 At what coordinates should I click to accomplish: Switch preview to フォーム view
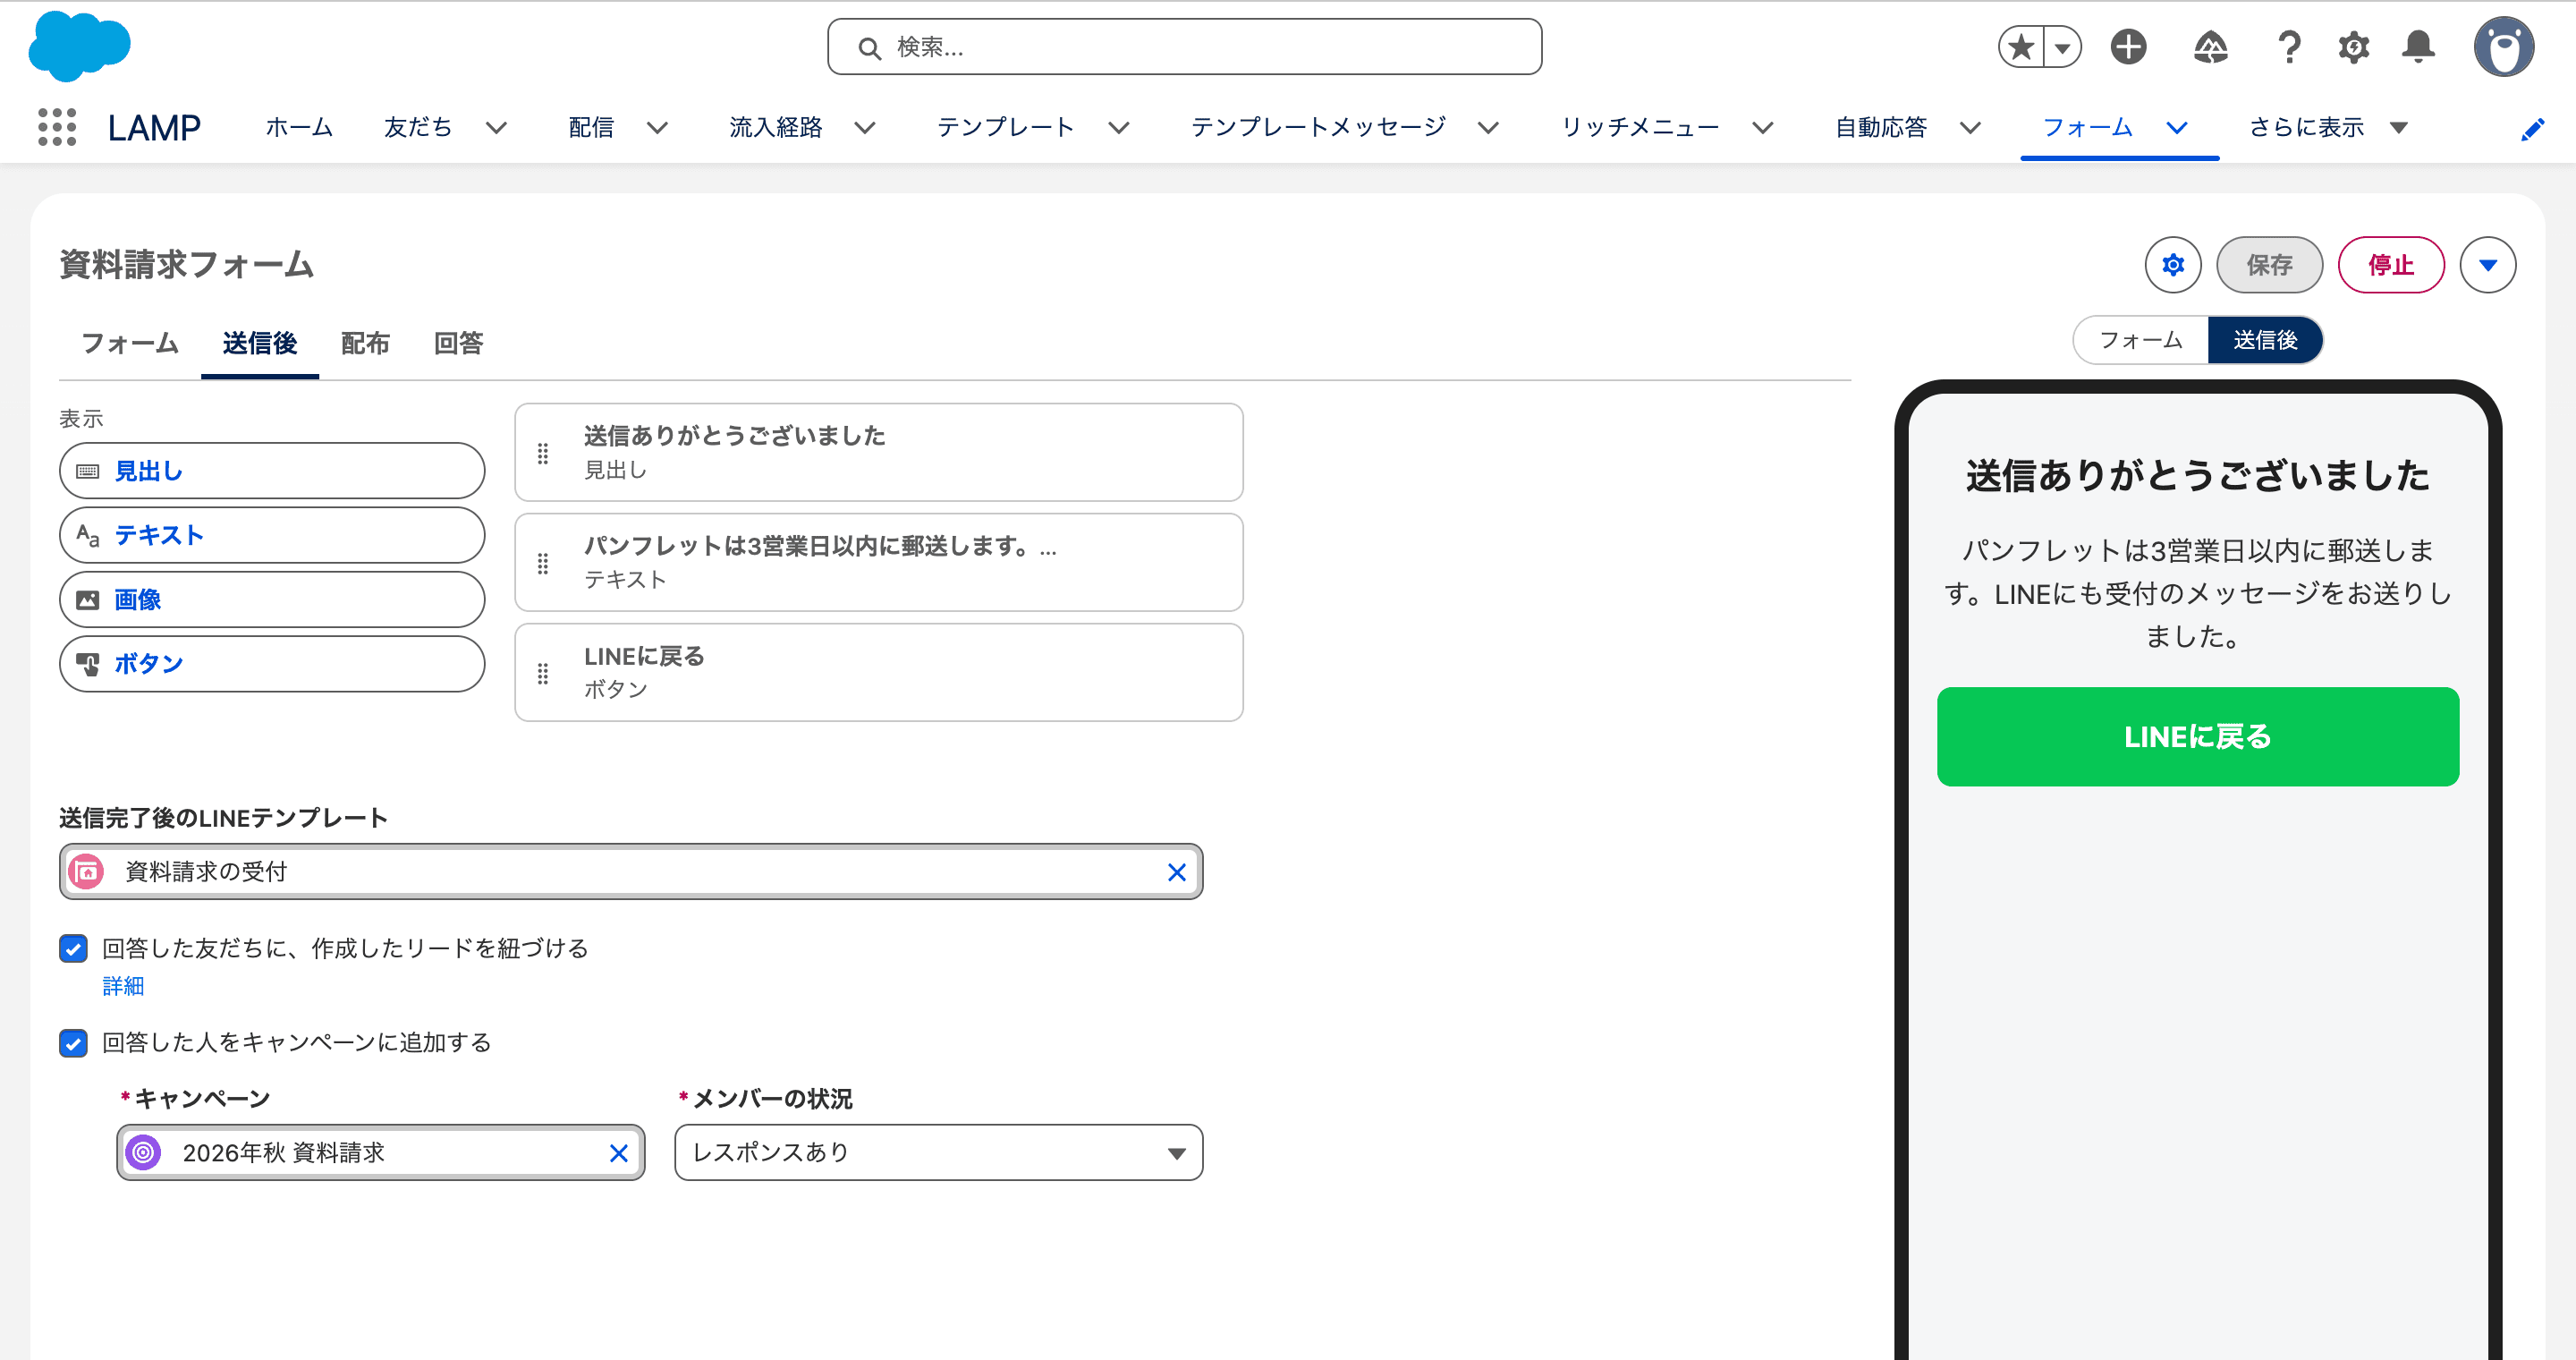(x=2140, y=340)
